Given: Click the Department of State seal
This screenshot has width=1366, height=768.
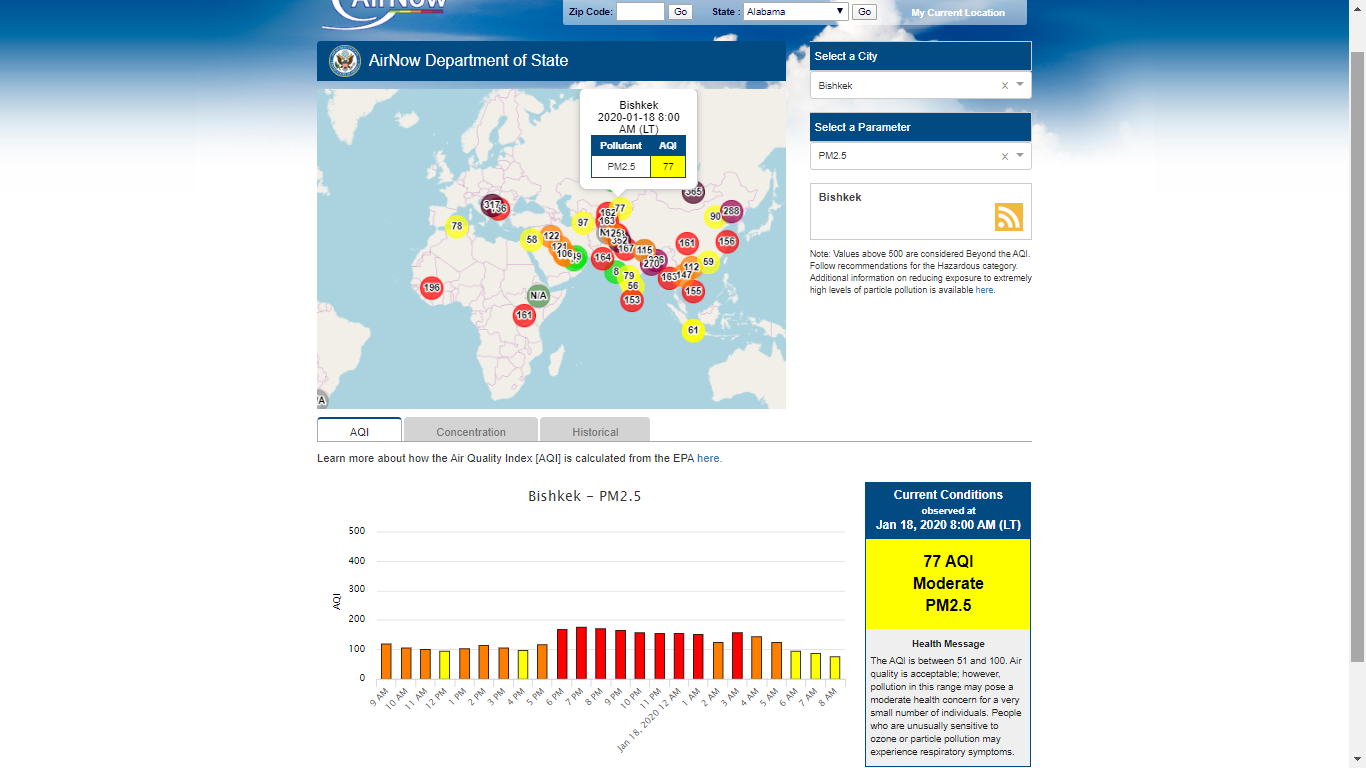Looking at the screenshot, I should (344, 61).
